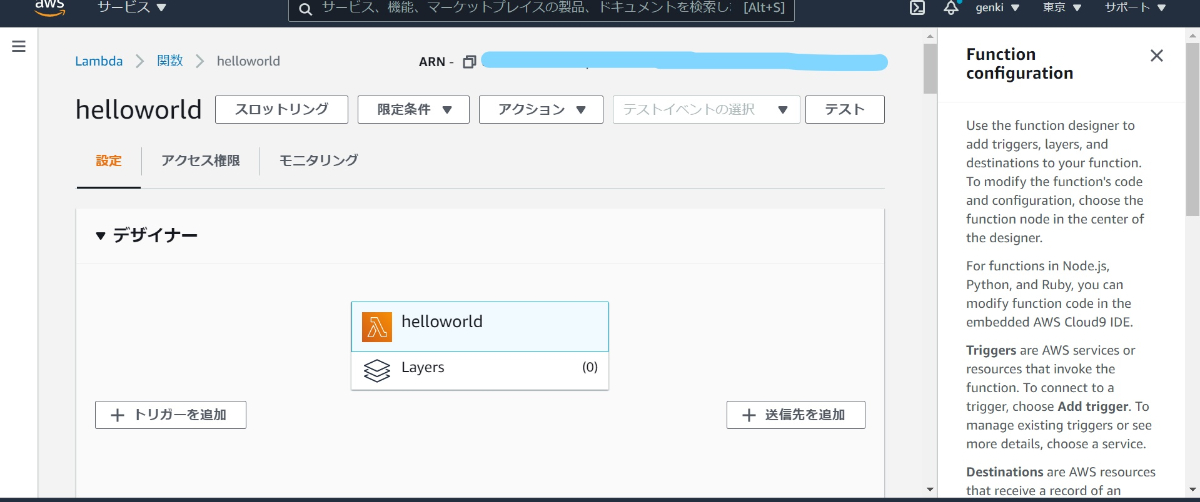Open the テストイベントの選択 dropdown
1200x502 pixels.
coord(707,110)
